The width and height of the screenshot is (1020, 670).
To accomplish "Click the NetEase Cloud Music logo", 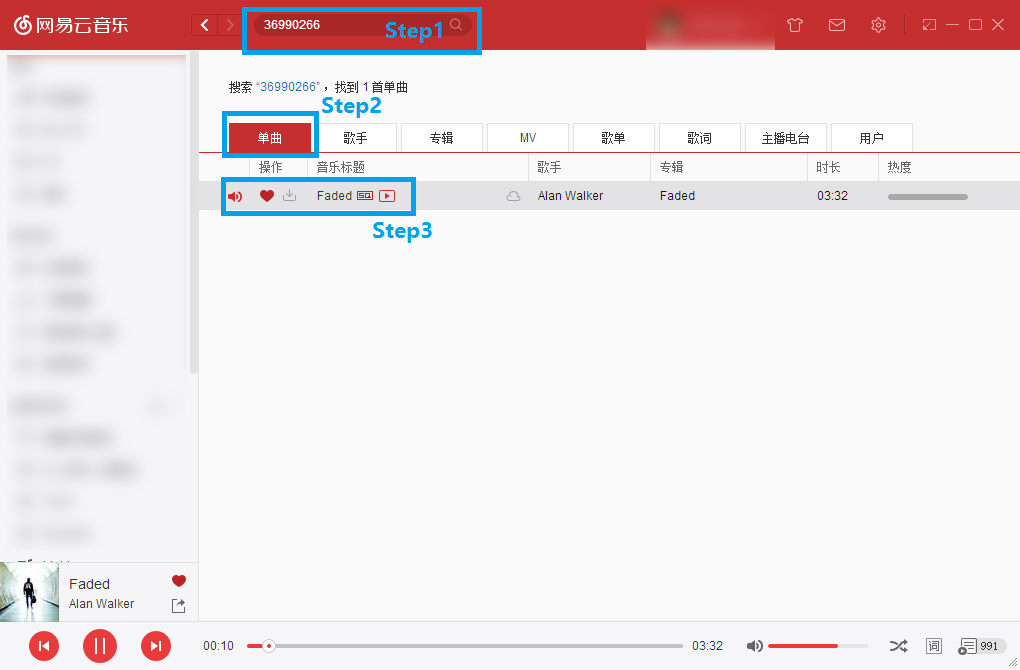I will point(71,25).
